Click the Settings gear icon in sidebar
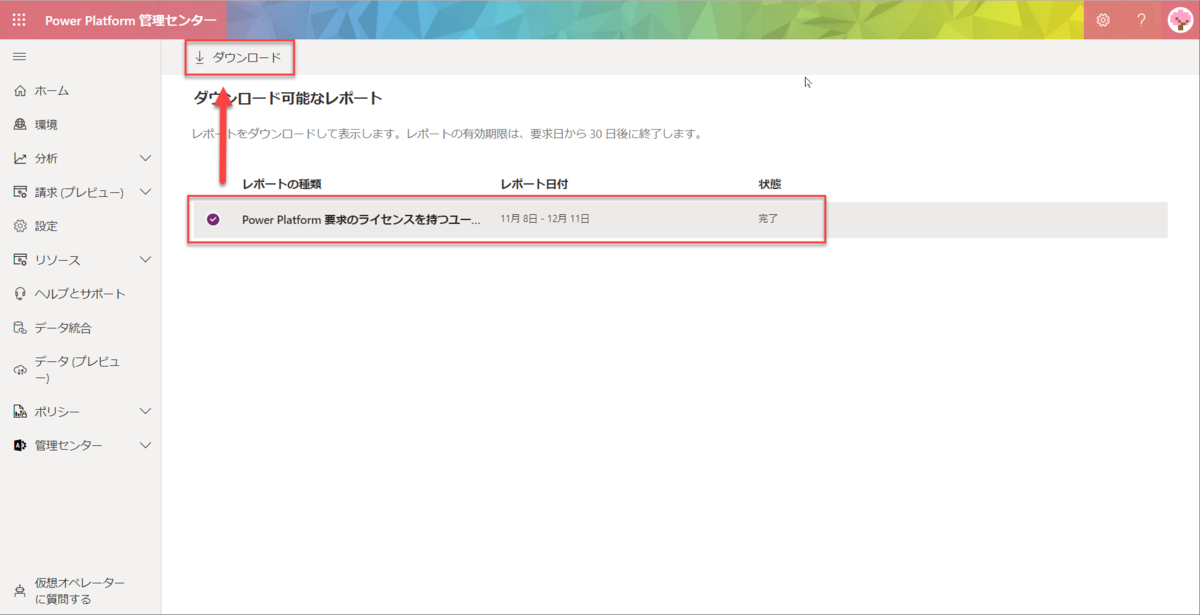The height and width of the screenshot is (615, 1200). [x=20, y=226]
